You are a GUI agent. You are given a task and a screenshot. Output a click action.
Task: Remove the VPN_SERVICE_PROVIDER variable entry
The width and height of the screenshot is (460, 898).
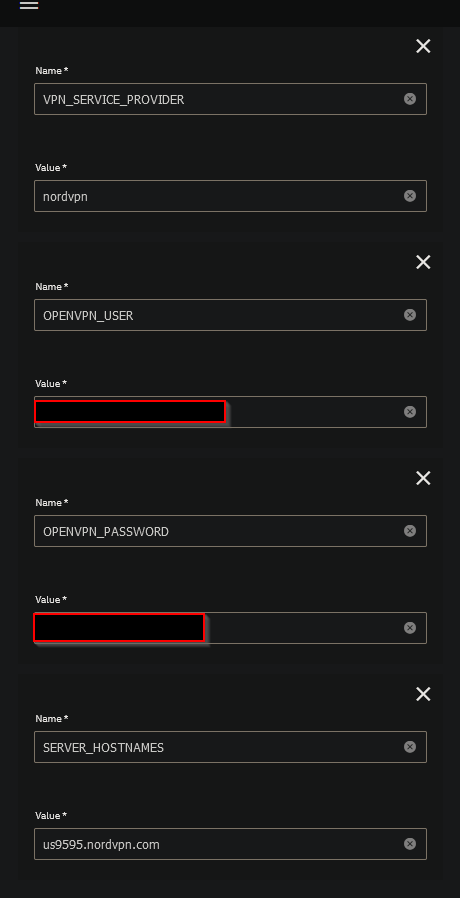(x=423, y=46)
